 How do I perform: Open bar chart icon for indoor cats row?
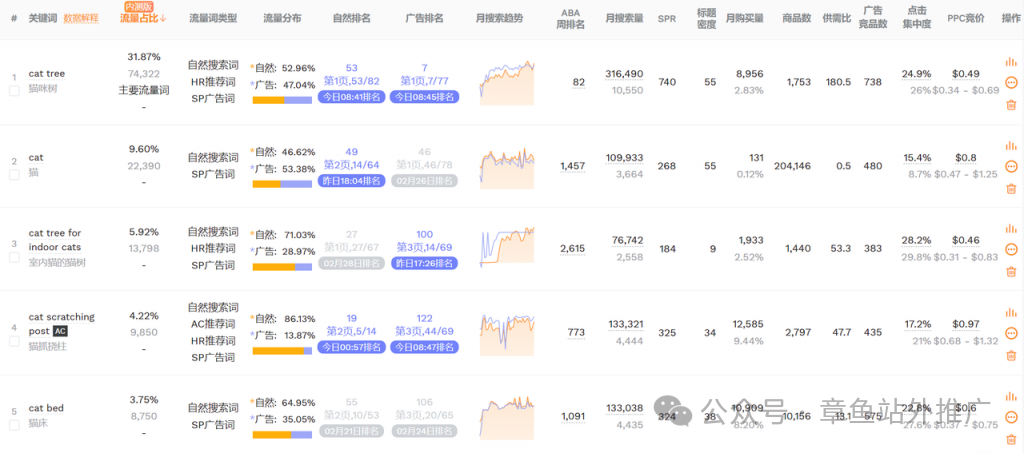coord(1011,228)
